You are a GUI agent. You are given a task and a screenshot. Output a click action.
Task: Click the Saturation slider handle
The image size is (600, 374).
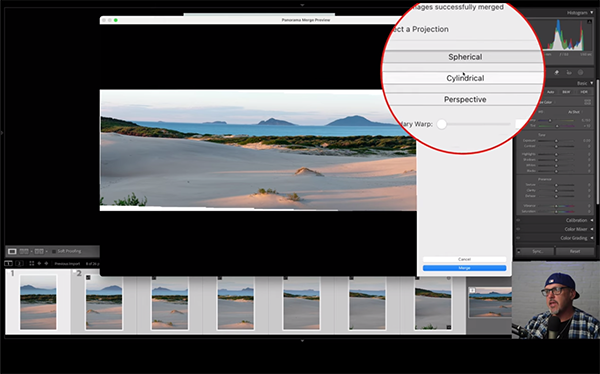tap(556, 211)
